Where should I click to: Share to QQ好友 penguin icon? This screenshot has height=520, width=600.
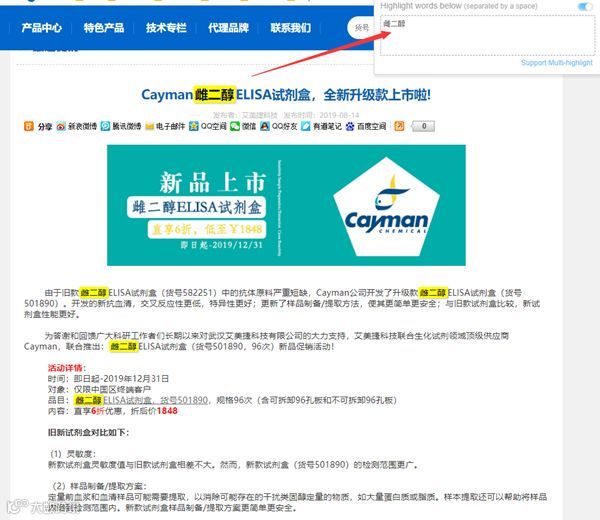pyautogui.click(x=264, y=126)
